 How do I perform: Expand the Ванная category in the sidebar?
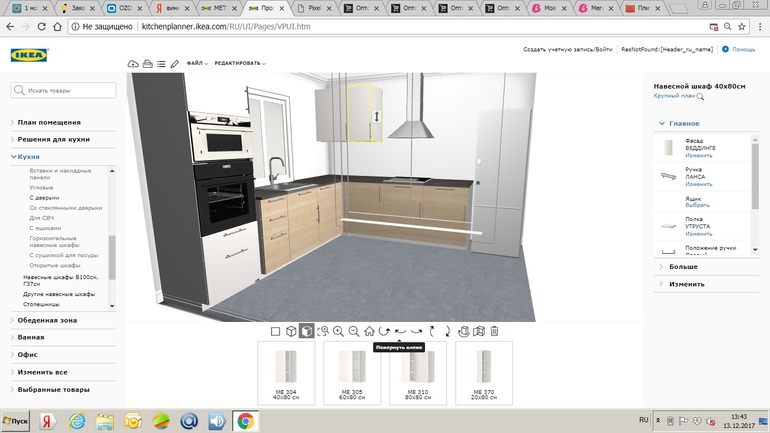(31, 338)
